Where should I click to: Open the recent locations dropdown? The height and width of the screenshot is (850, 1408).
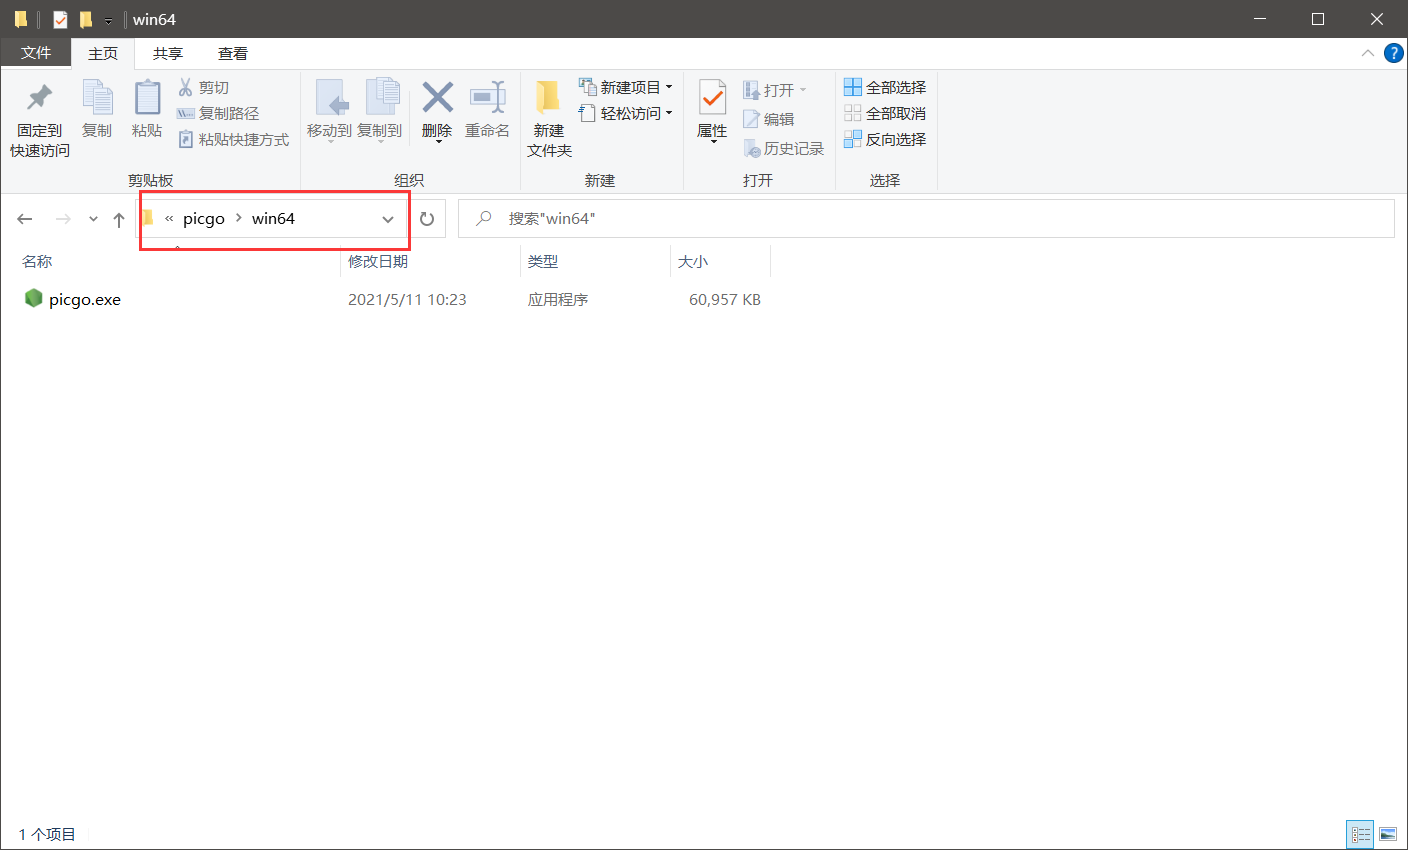tap(93, 219)
